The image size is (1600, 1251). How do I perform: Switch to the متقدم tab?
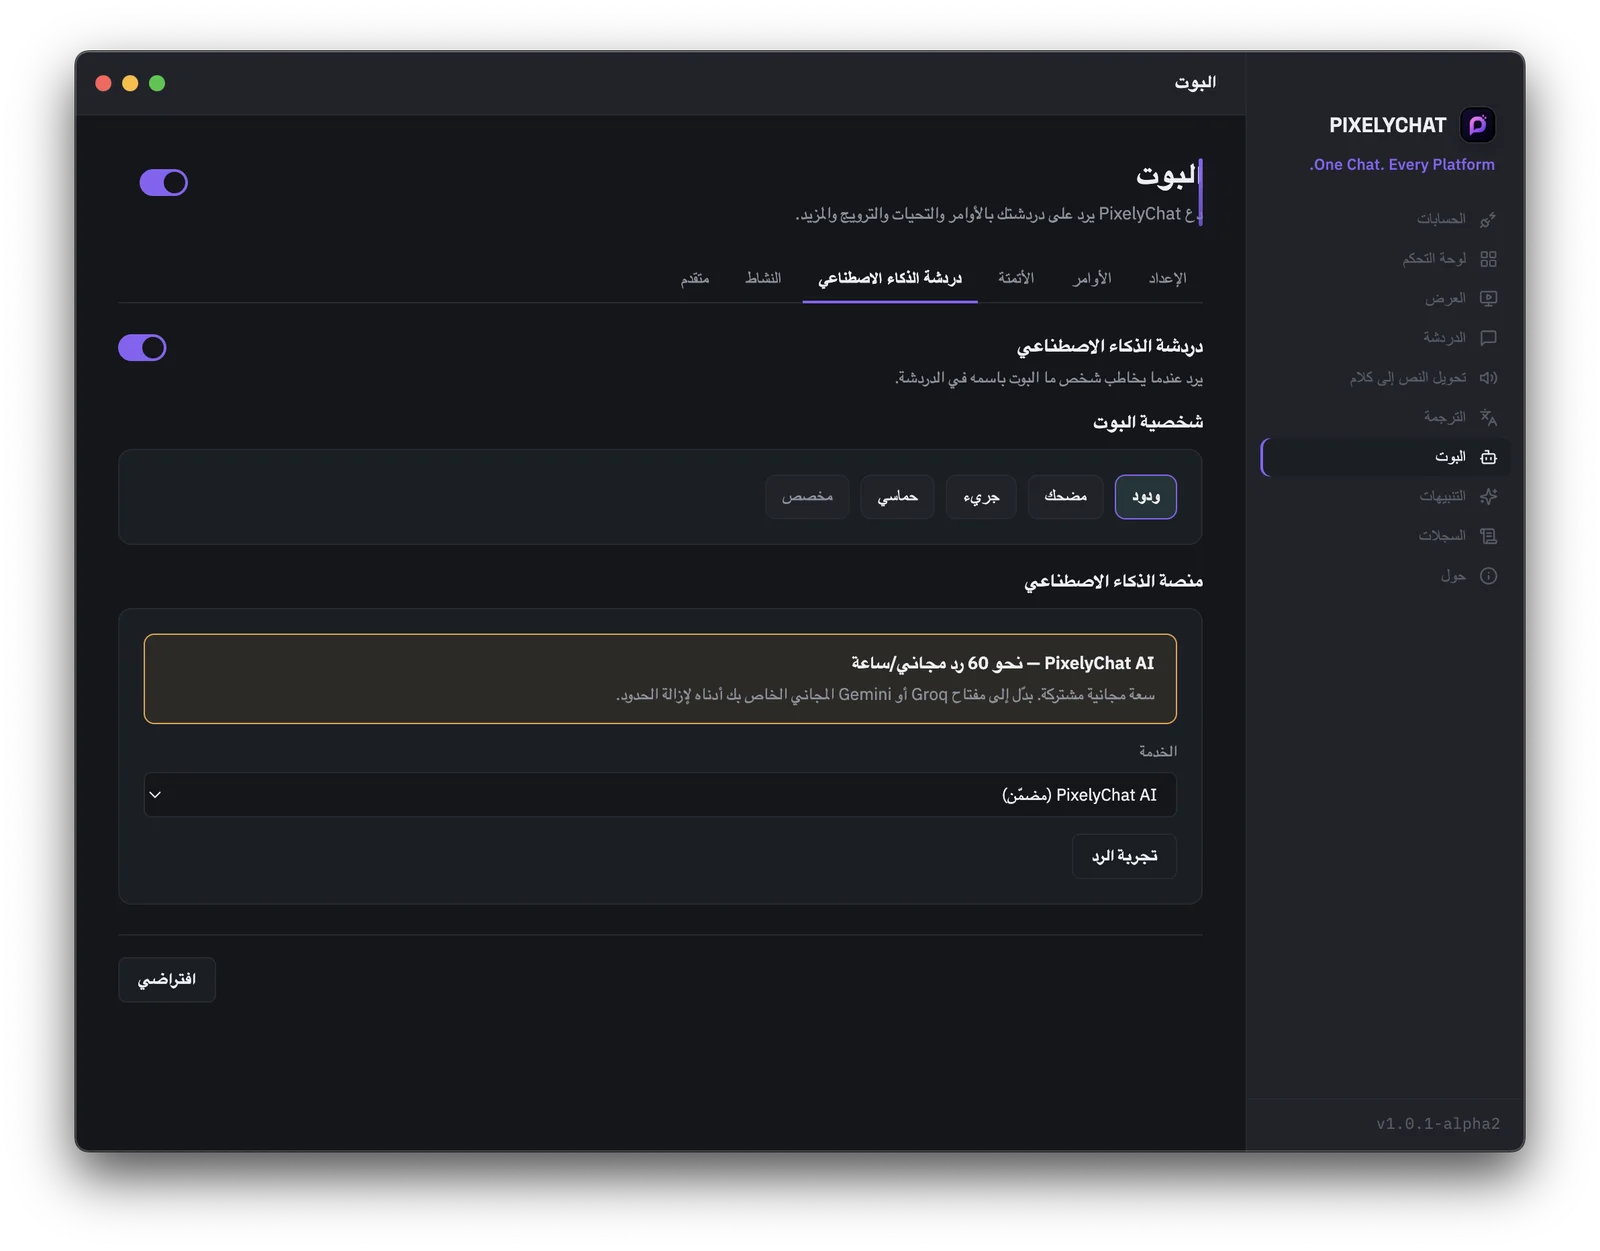[x=695, y=278]
